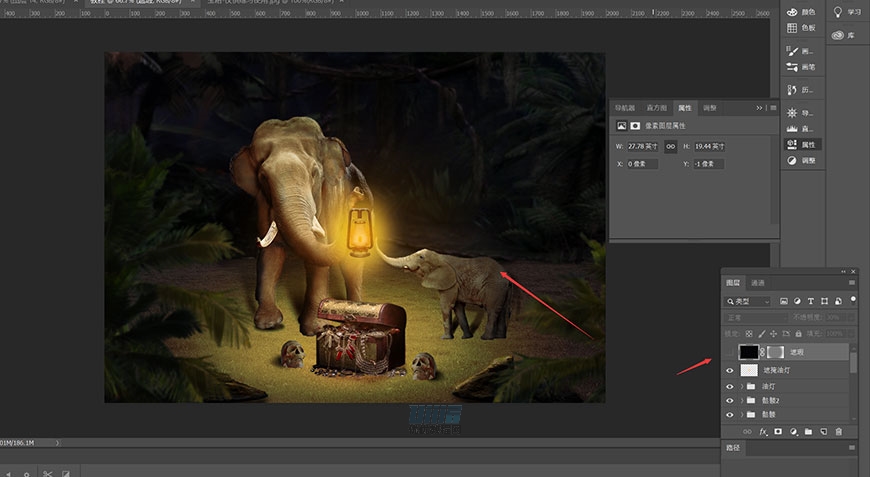The height and width of the screenshot is (477, 870).
Task: Open the Layers panel flyout menu
Action: [852, 283]
